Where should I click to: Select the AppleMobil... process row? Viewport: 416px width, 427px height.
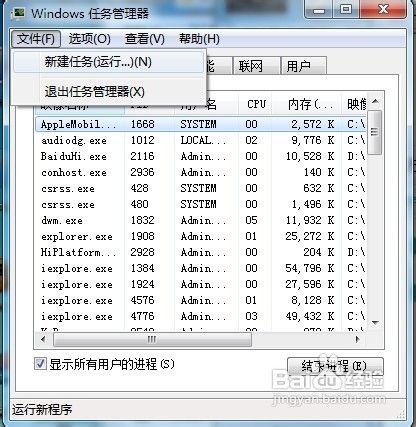point(201,124)
